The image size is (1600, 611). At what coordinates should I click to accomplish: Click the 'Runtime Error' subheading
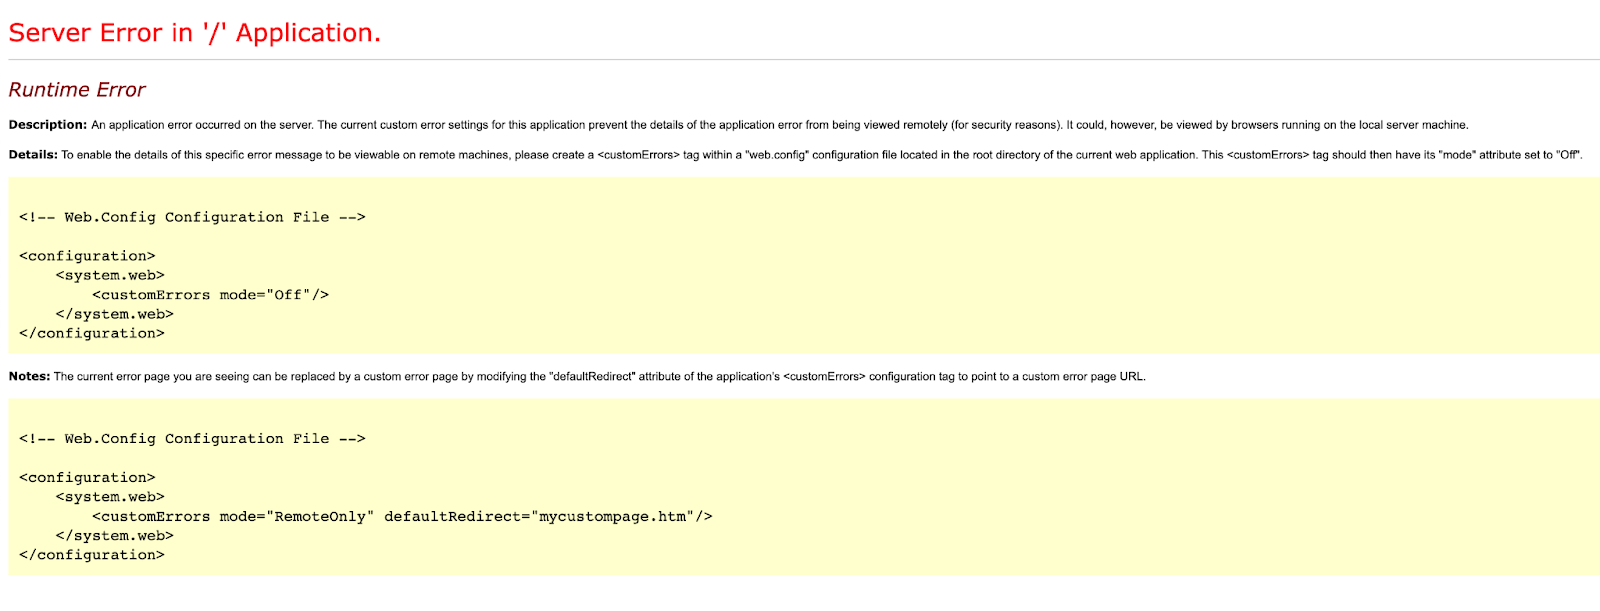pyautogui.click(x=77, y=90)
